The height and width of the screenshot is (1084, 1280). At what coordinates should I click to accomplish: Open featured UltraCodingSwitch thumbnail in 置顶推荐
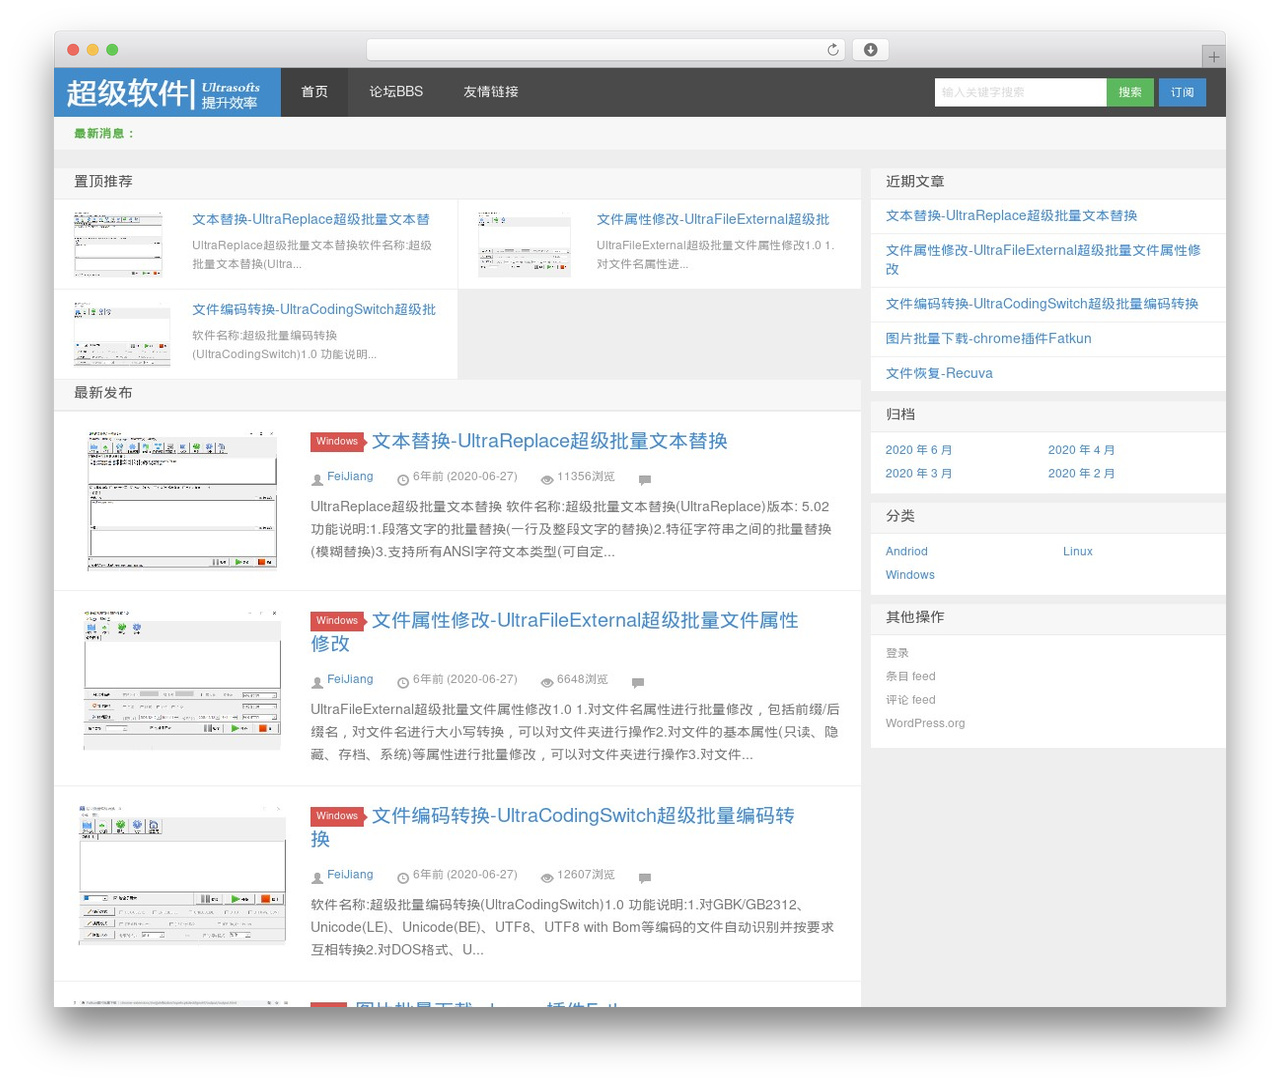tap(122, 334)
